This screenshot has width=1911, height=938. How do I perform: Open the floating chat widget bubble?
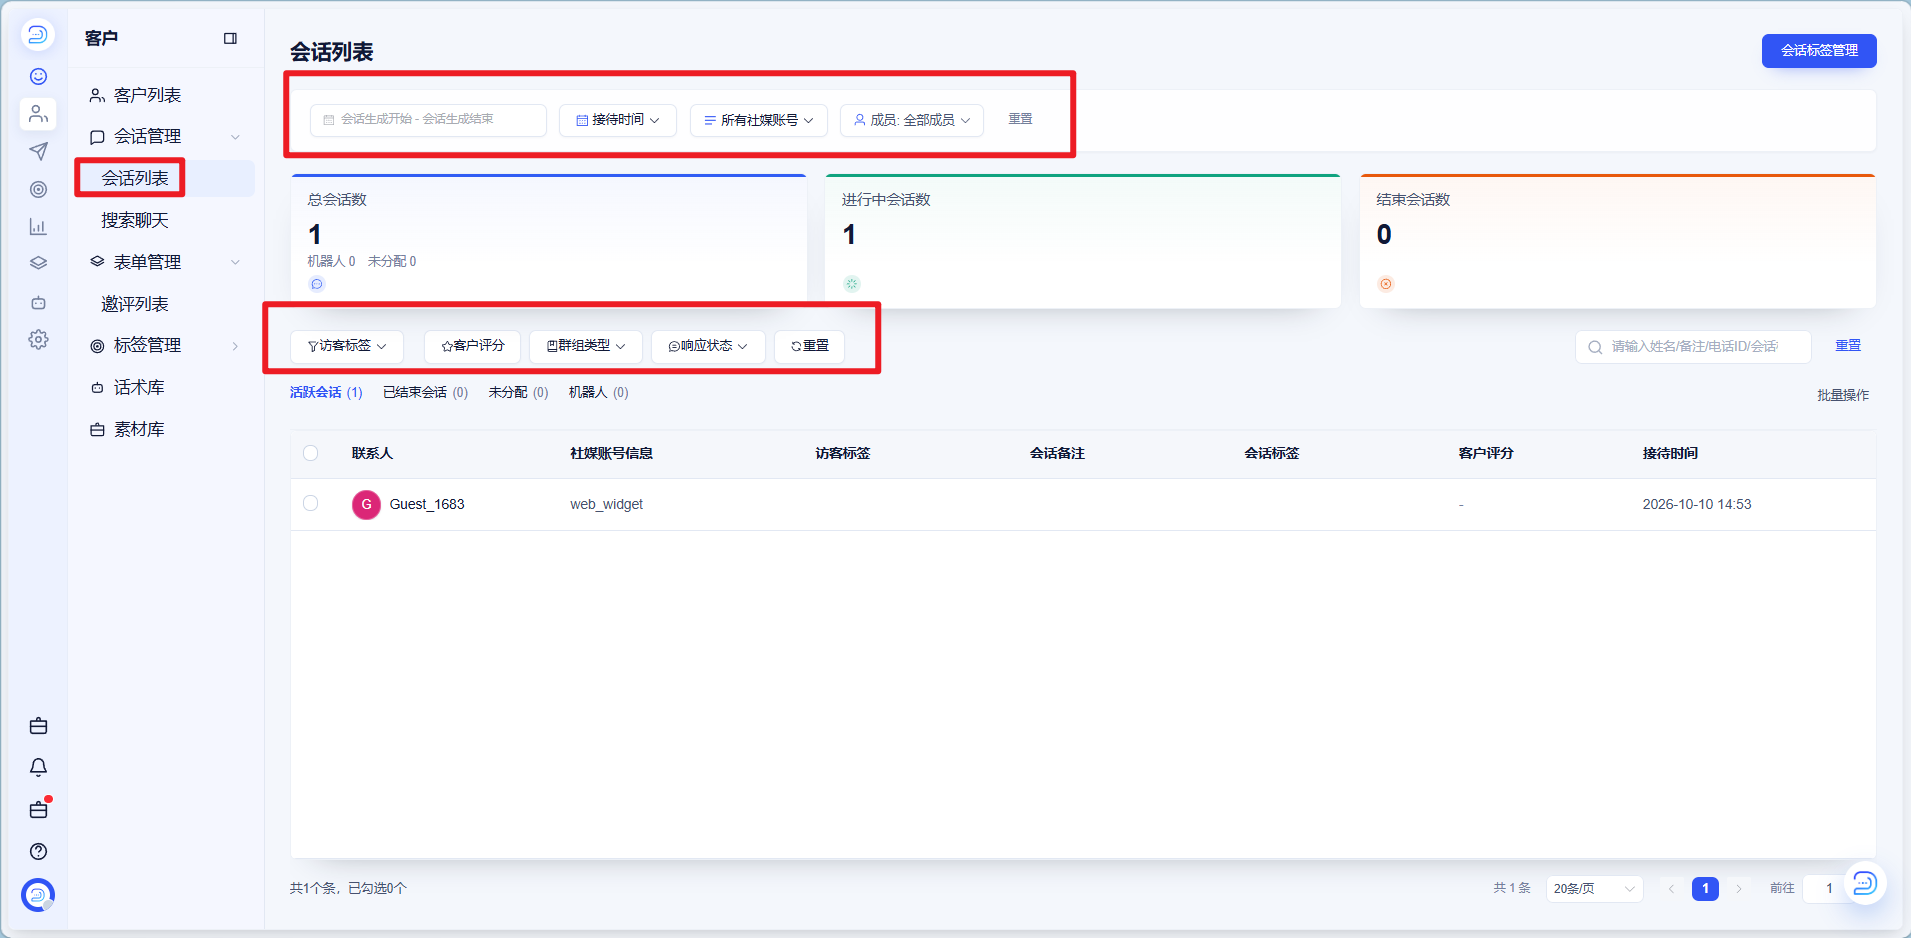point(1864,883)
